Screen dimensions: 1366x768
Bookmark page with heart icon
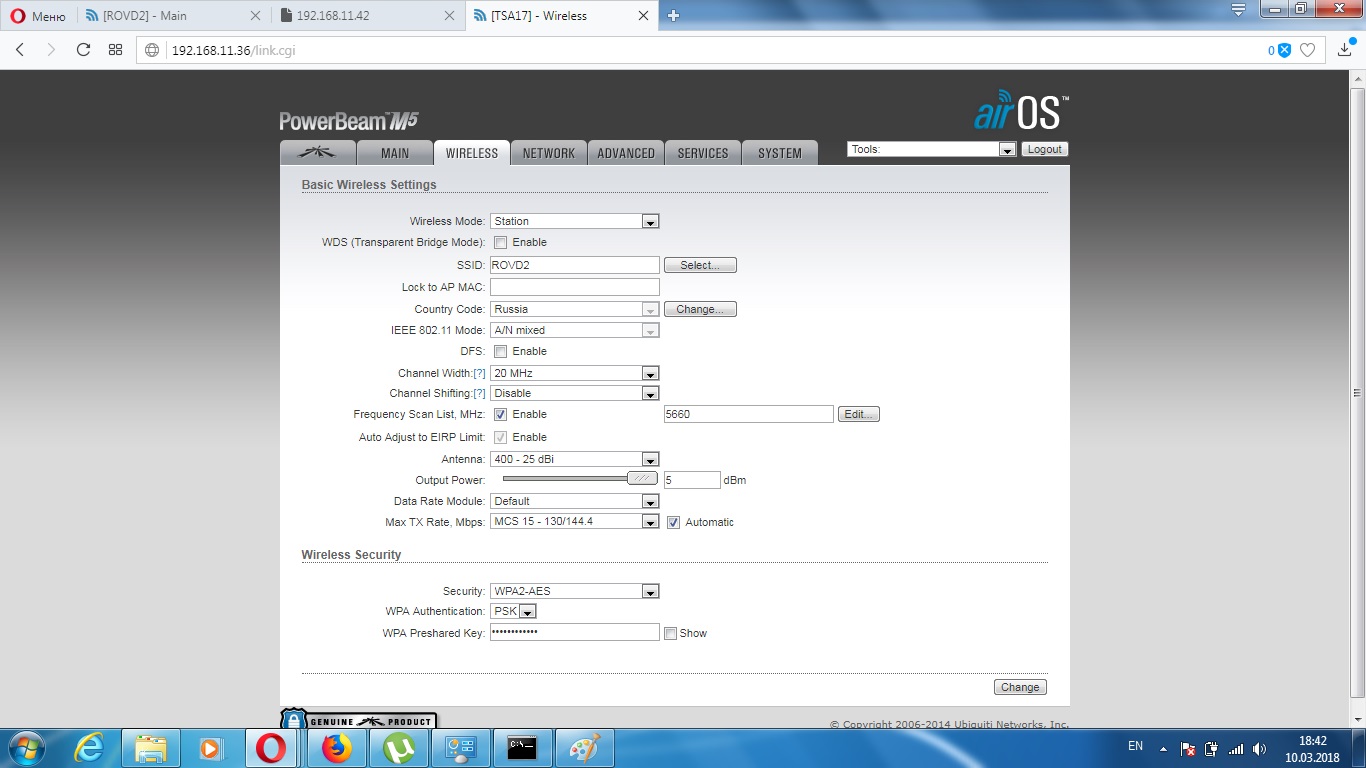click(x=1307, y=50)
